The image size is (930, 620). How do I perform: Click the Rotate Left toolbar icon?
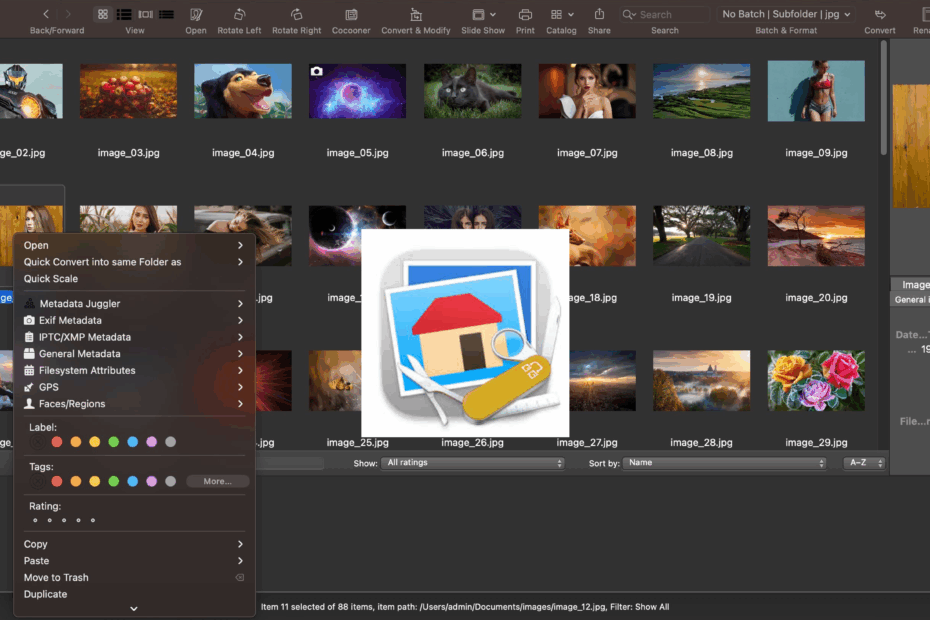click(239, 15)
